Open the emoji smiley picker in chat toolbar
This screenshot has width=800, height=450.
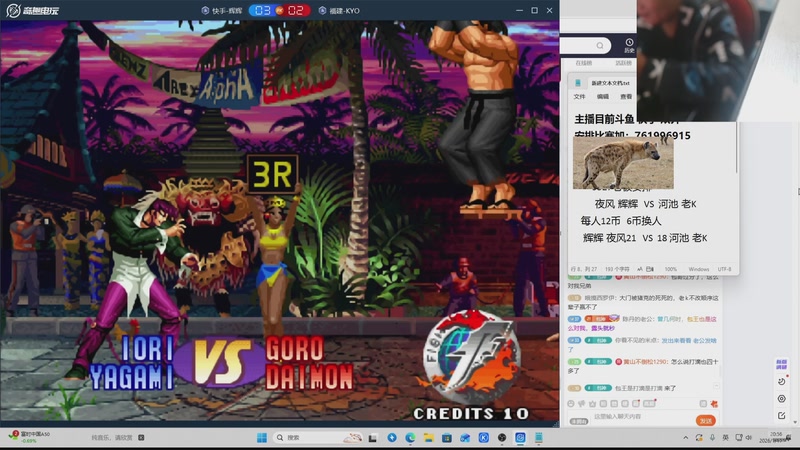571,404
